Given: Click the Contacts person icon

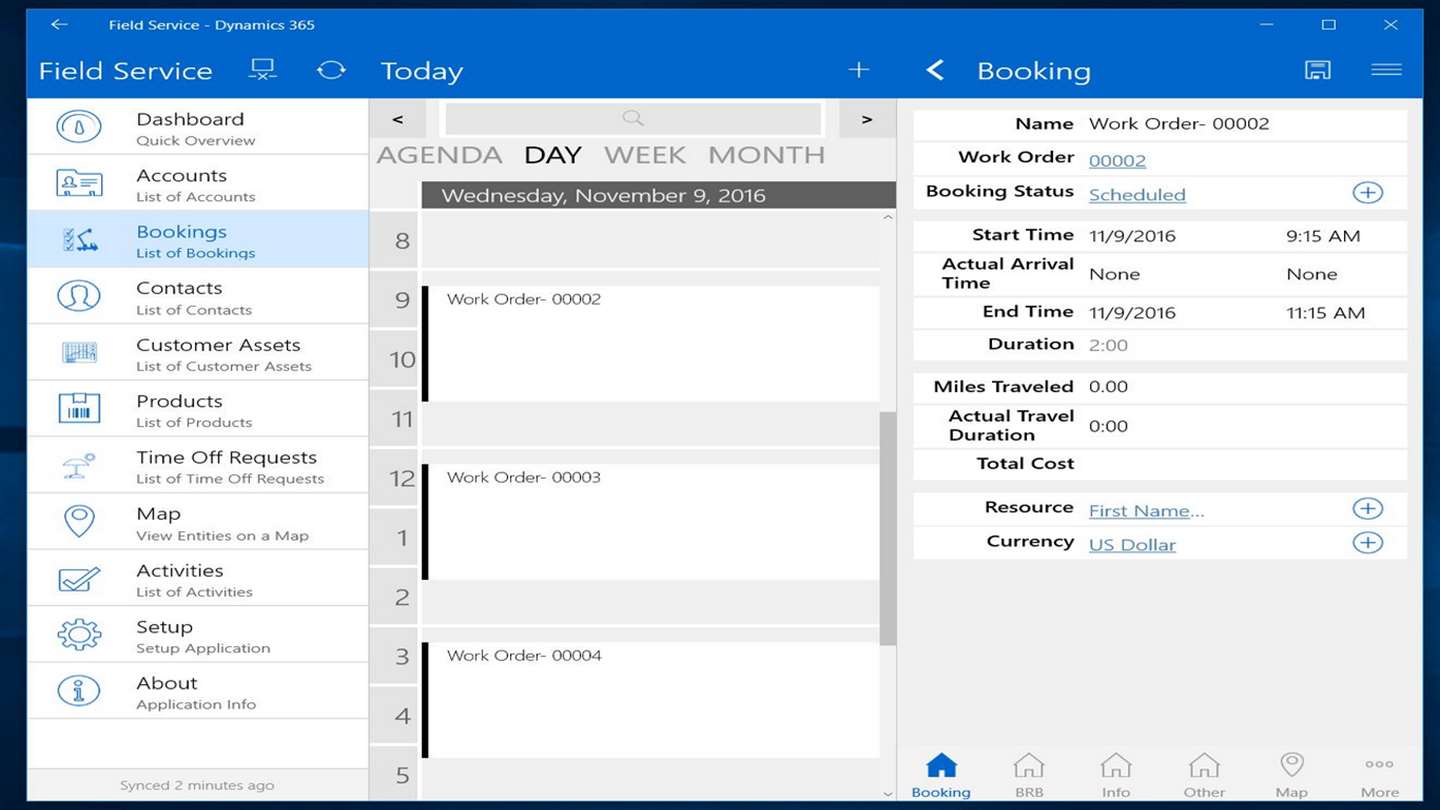Looking at the screenshot, I should tap(79, 297).
